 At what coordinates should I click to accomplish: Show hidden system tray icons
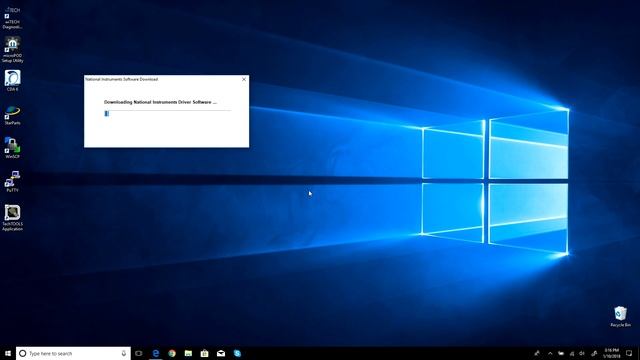tap(550, 353)
